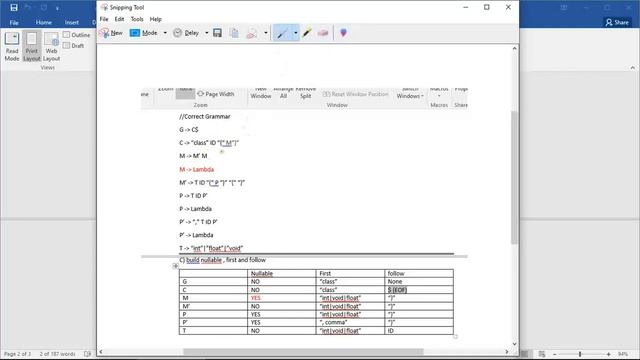Switch Word to Read Mode view

12,47
